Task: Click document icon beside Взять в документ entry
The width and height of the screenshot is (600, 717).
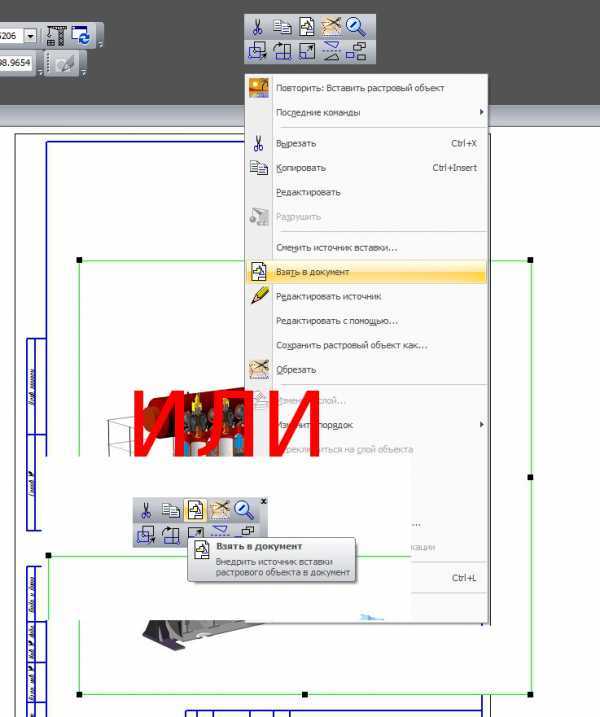Action: pyautogui.click(x=259, y=272)
